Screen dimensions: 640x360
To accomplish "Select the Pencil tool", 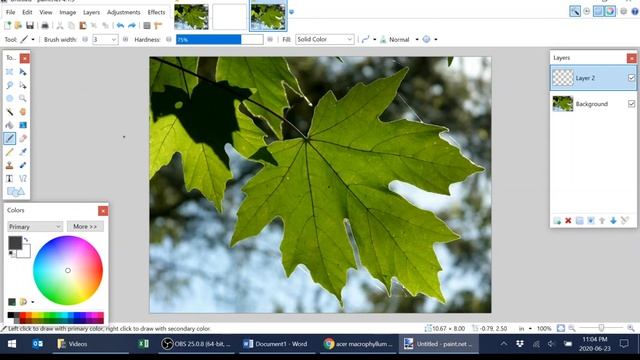I will point(9,152).
